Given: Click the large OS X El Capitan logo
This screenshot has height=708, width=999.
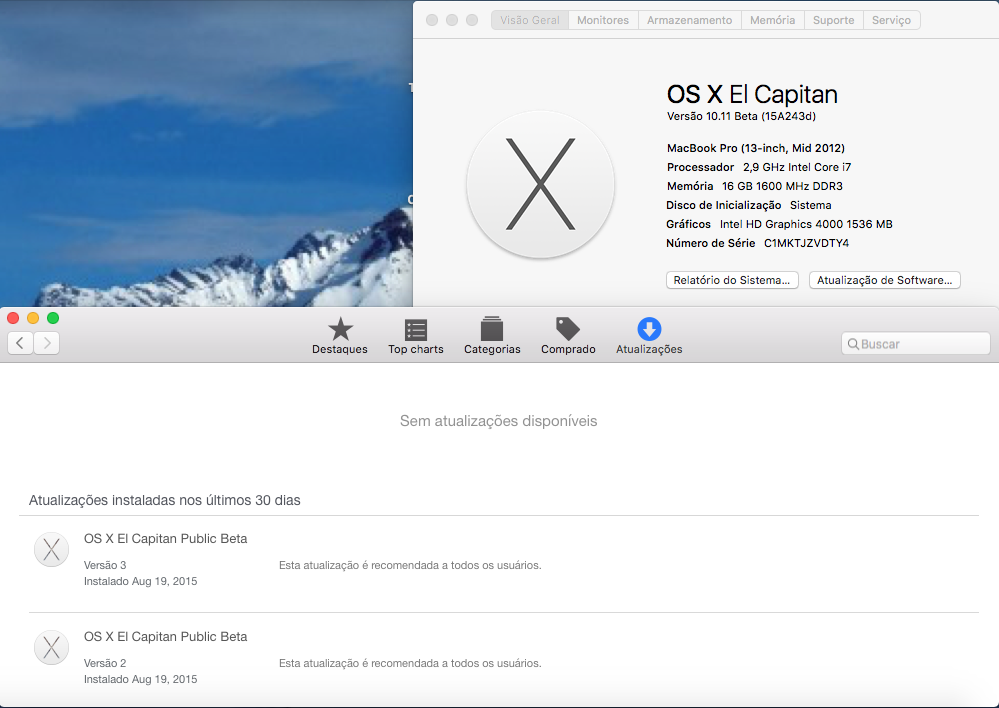Looking at the screenshot, I should pos(540,184).
